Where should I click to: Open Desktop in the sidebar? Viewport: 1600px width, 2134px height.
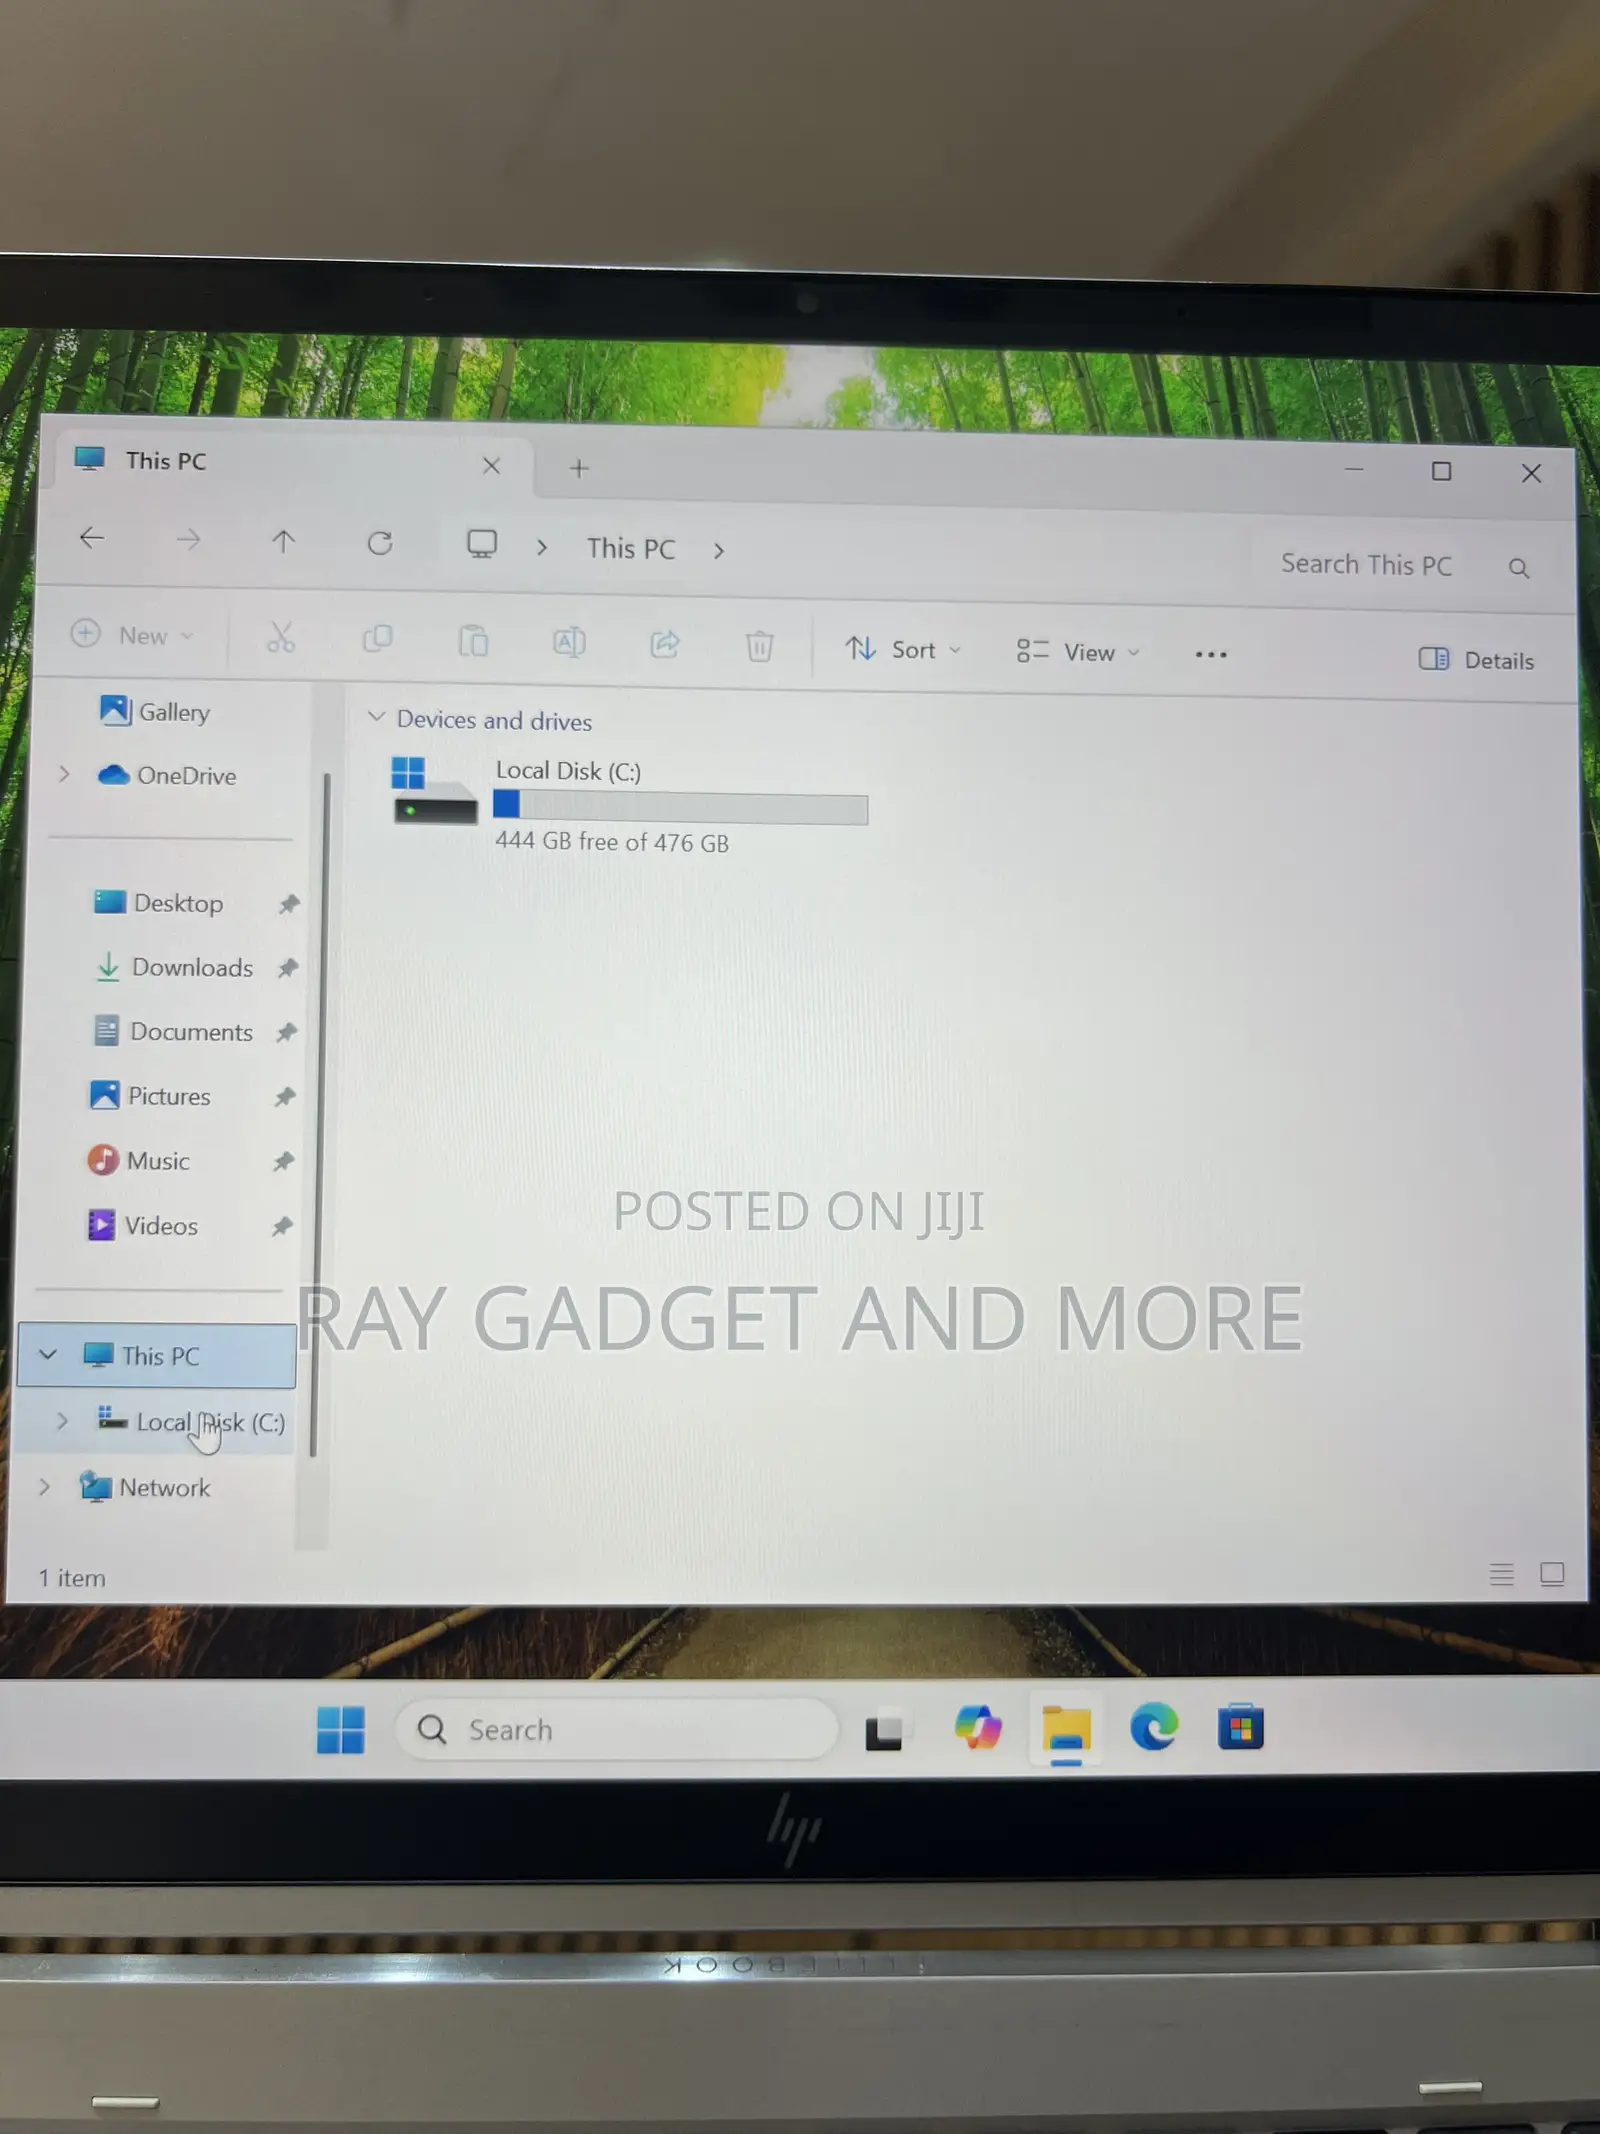point(158,903)
